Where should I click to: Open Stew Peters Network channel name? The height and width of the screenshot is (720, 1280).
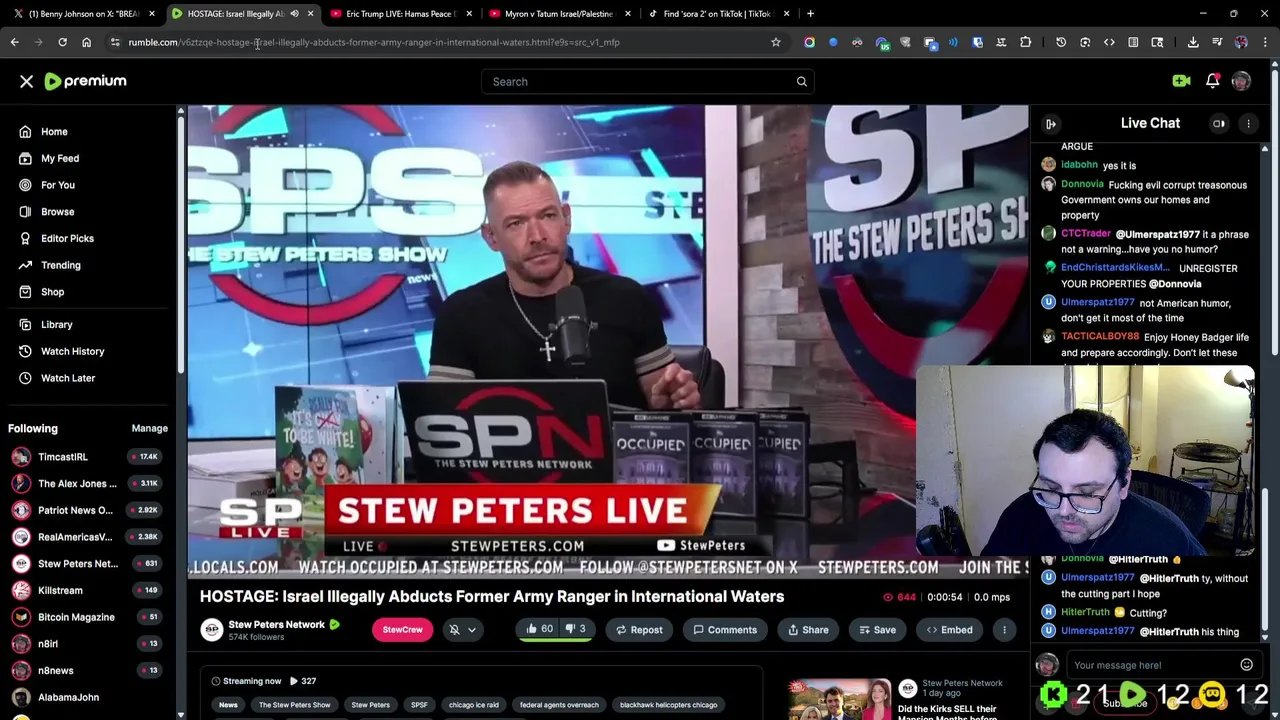tap(276, 625)
